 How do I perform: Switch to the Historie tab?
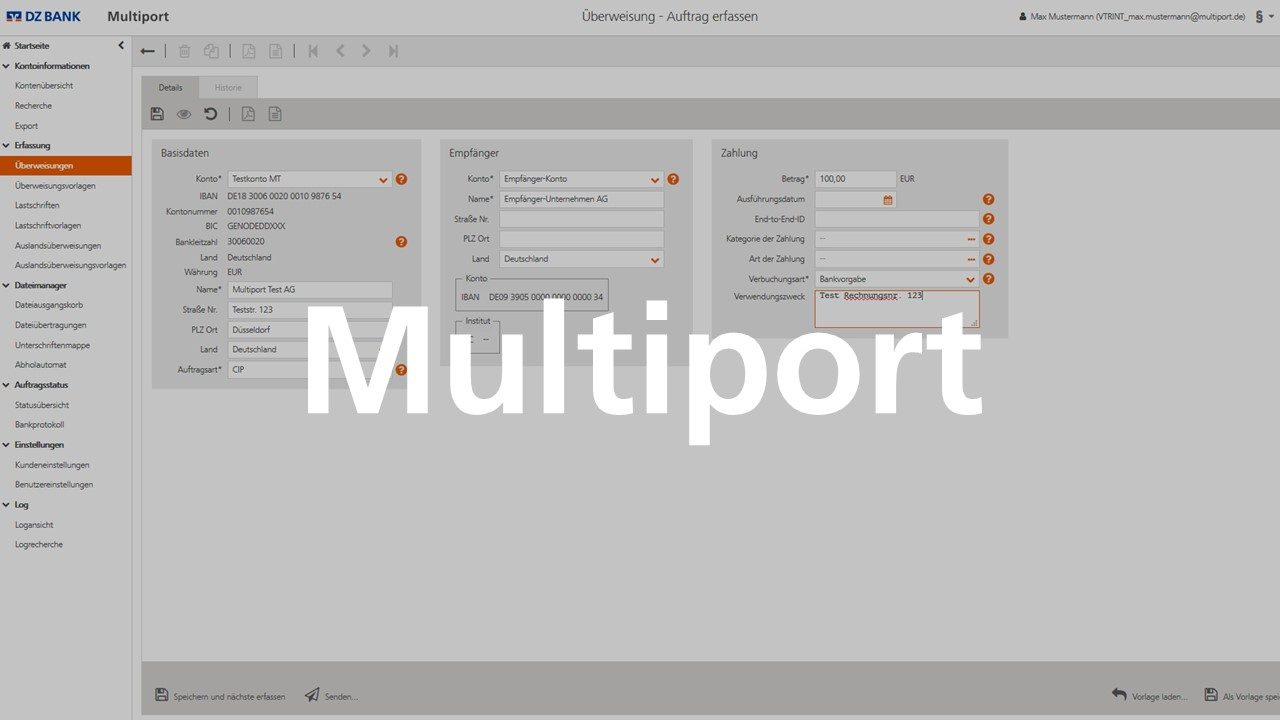[x=228, y=88]
